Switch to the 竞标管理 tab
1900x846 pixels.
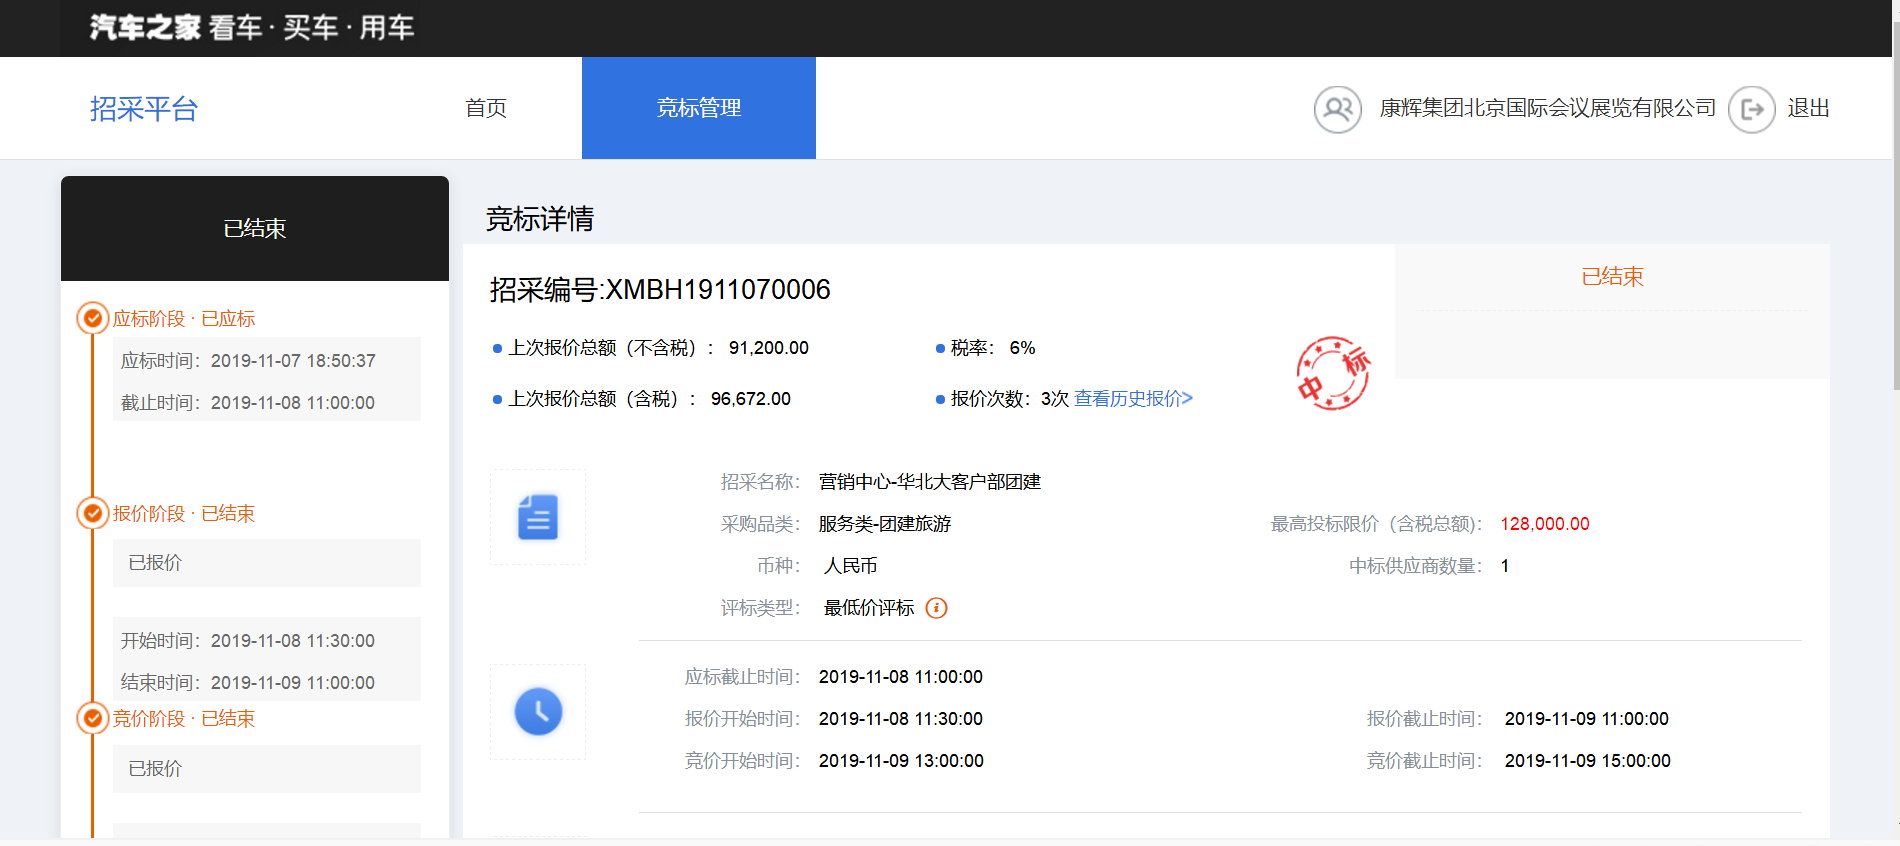698,108
